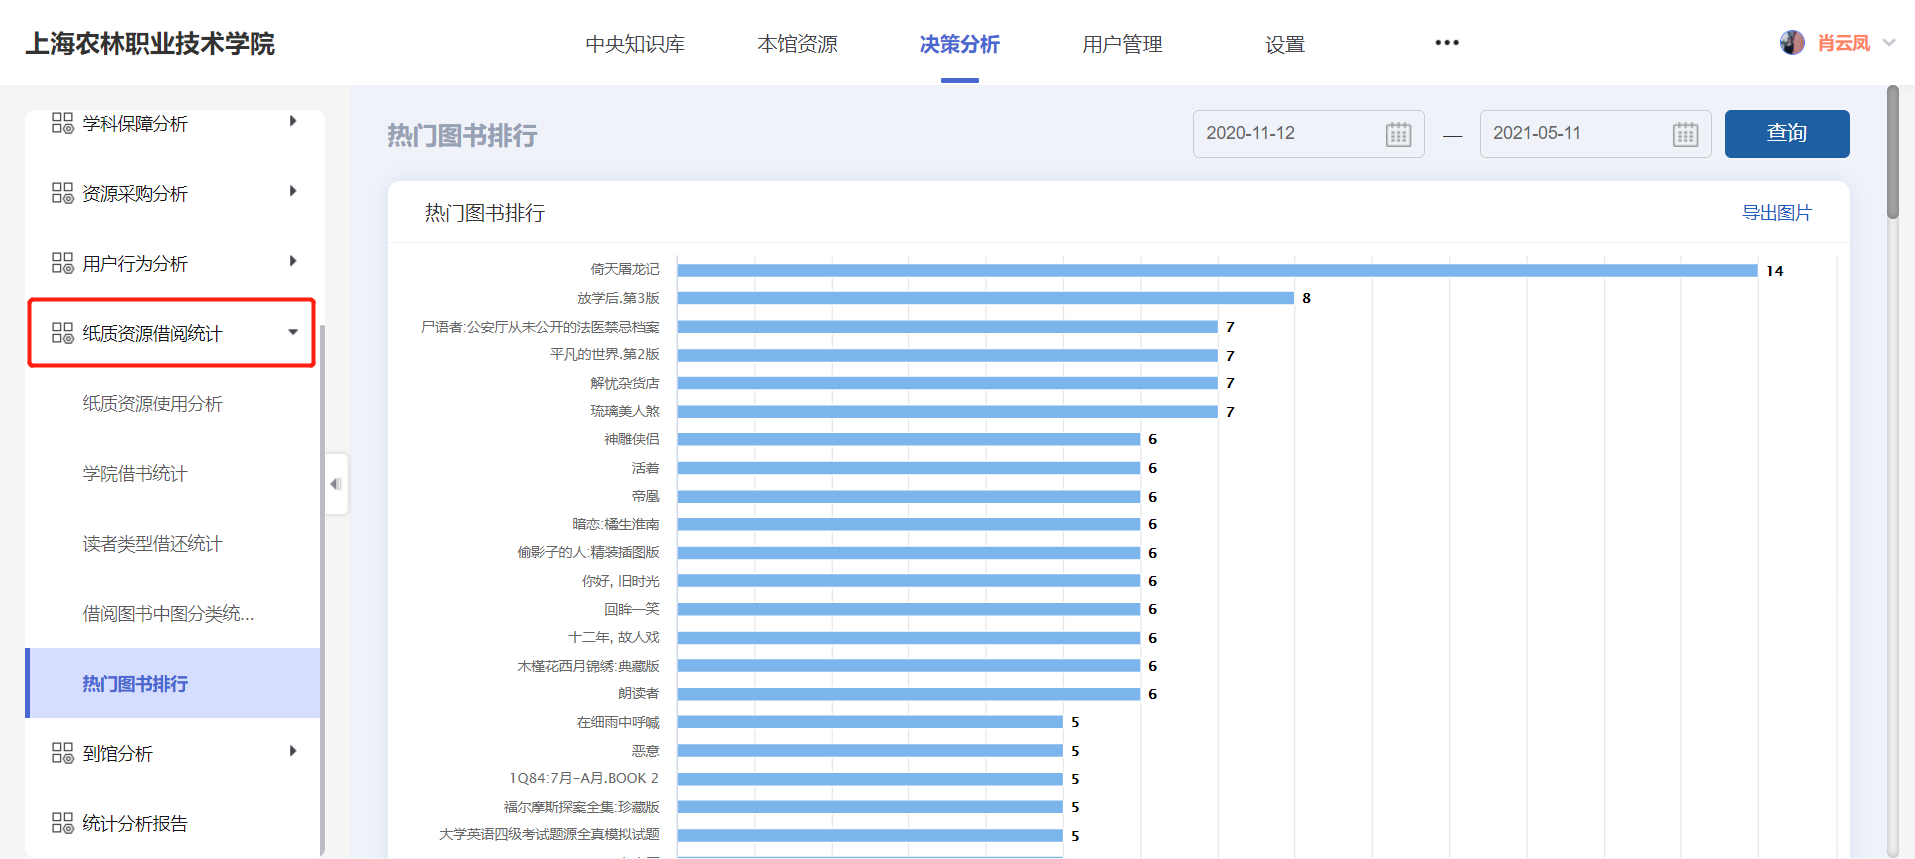Open the 设置 tab
The width and height of the screenshot is (1915, 859).
(1285, 44)
